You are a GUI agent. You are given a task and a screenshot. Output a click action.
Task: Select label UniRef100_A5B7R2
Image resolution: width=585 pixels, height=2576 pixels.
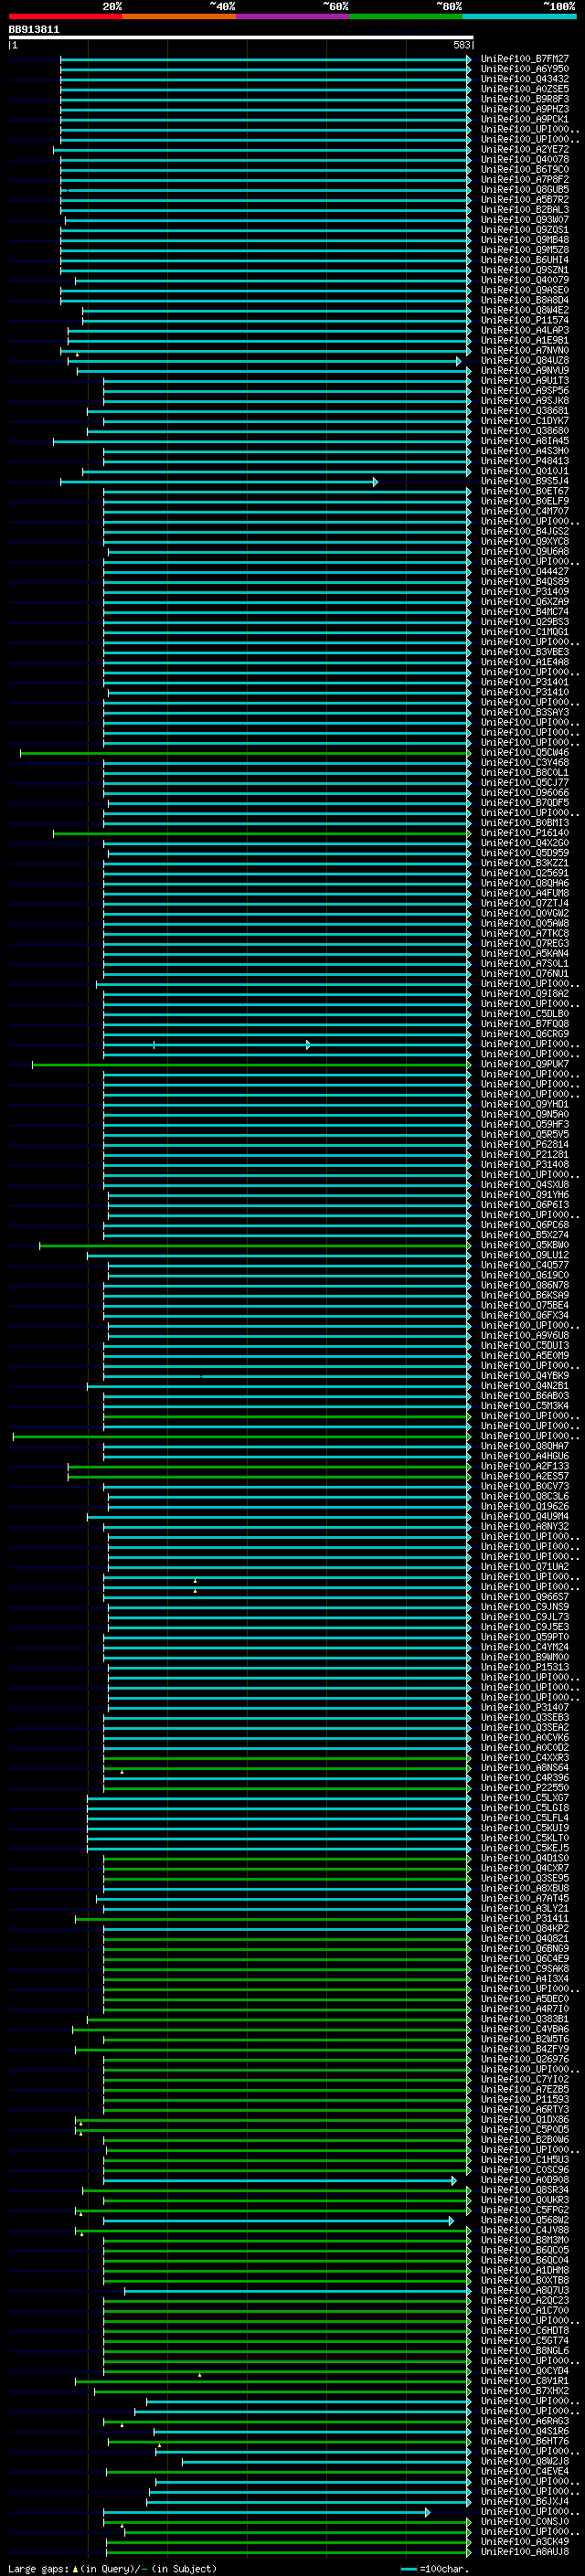(x=525, y=200)
